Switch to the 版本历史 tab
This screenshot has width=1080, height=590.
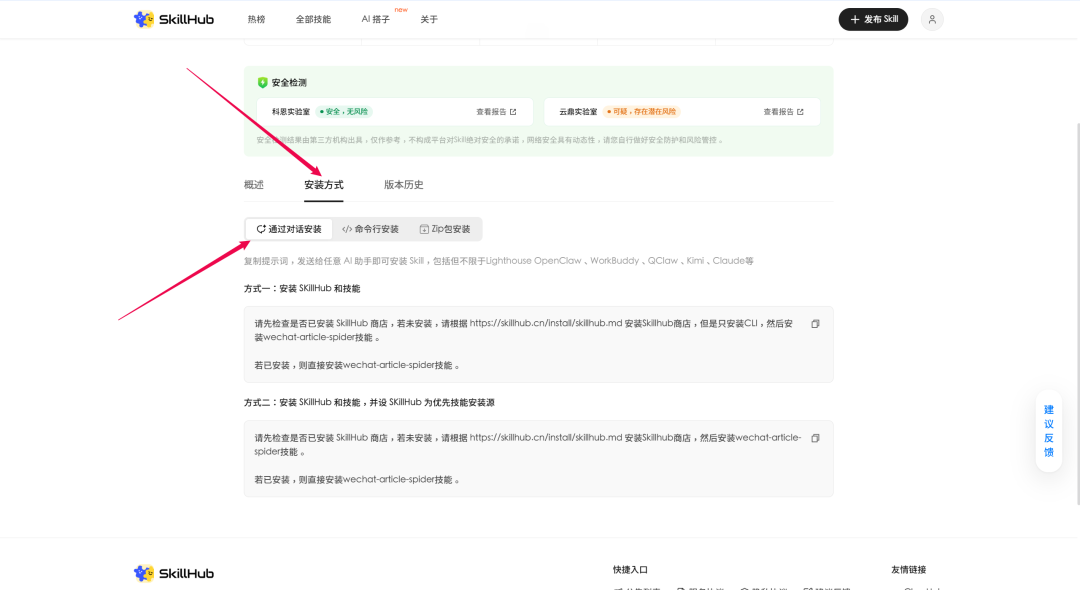[x=404, y=185]
